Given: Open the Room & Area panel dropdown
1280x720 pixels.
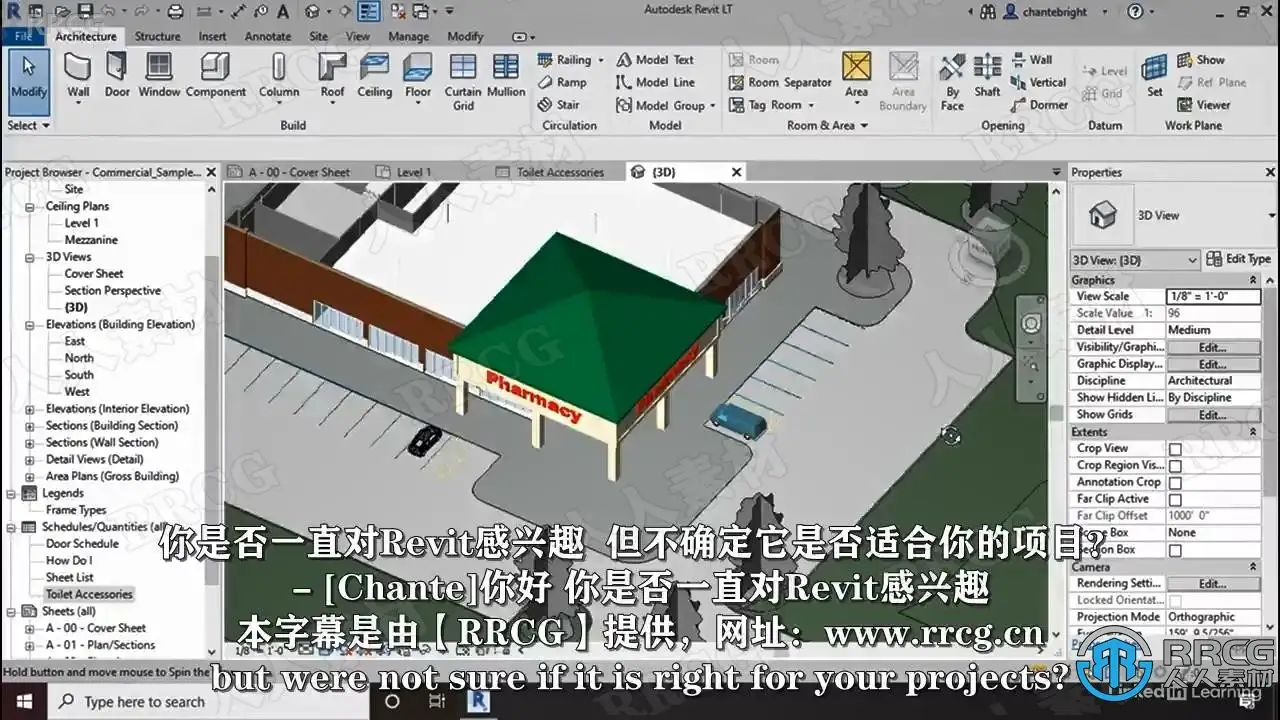Looking at the screenshot, I should tap(827, 126).
